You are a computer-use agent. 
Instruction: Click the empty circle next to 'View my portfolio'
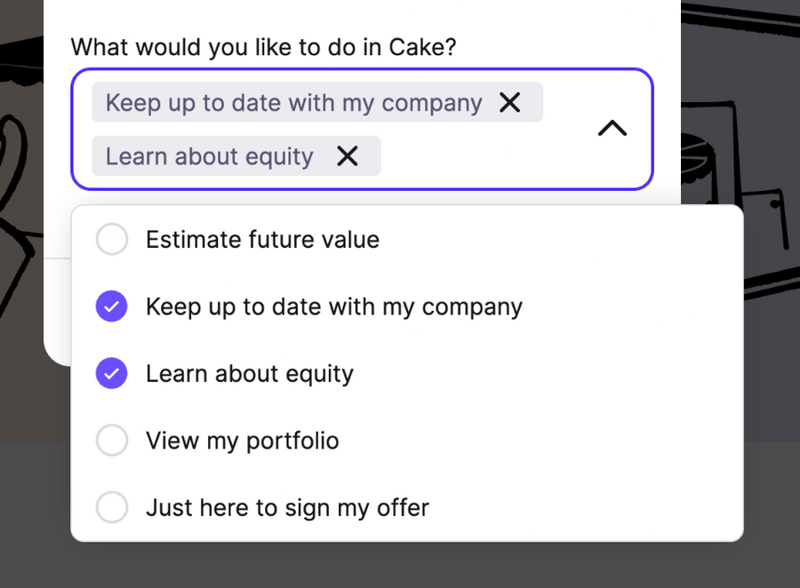click(x=111, y=440)
